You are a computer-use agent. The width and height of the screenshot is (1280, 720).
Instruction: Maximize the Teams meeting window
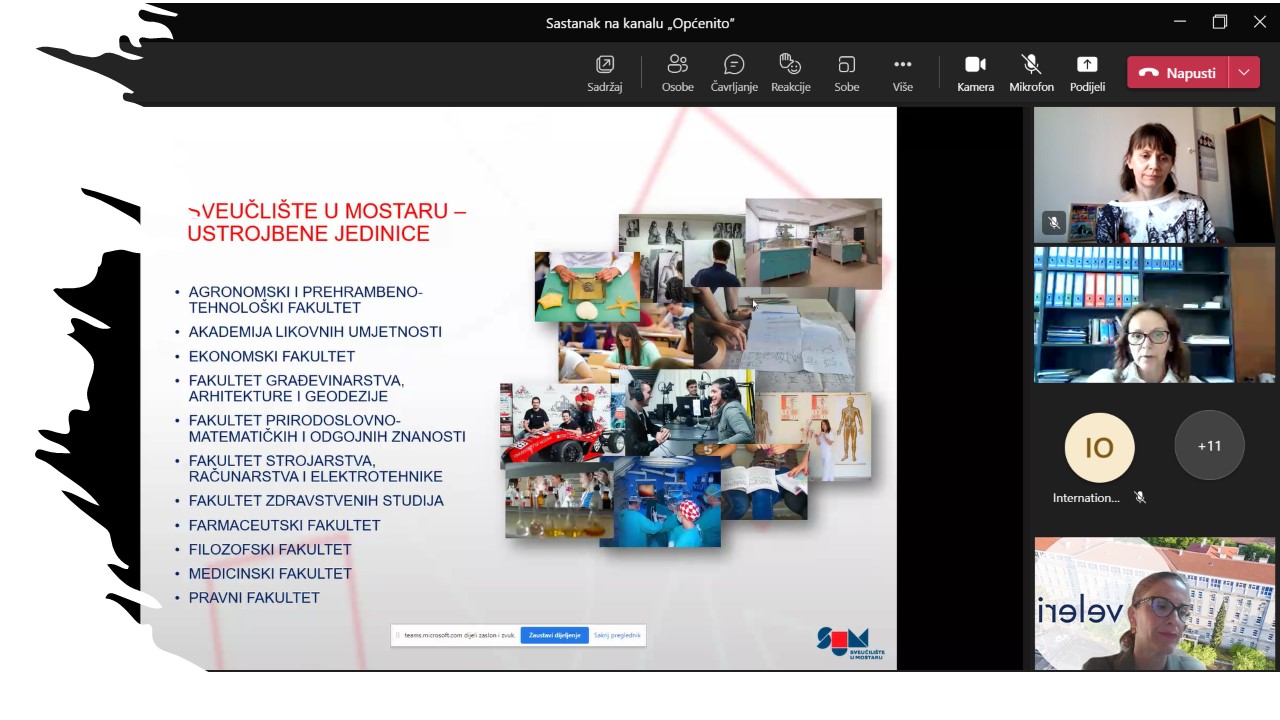coord(1219,22)
